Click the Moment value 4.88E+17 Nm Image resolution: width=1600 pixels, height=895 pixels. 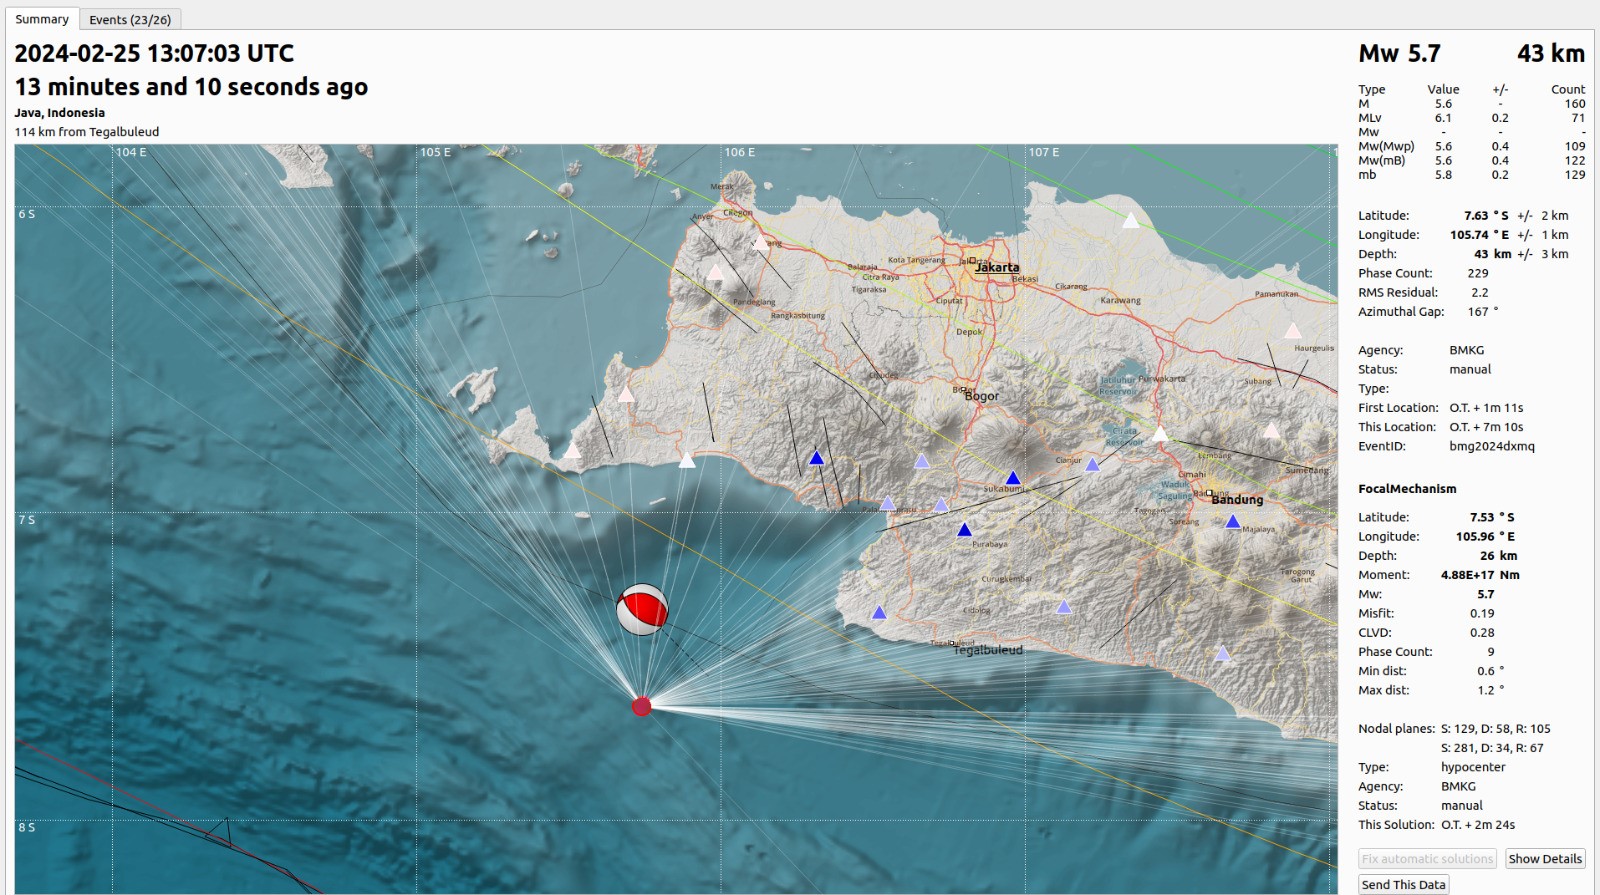coord(1480,575)
